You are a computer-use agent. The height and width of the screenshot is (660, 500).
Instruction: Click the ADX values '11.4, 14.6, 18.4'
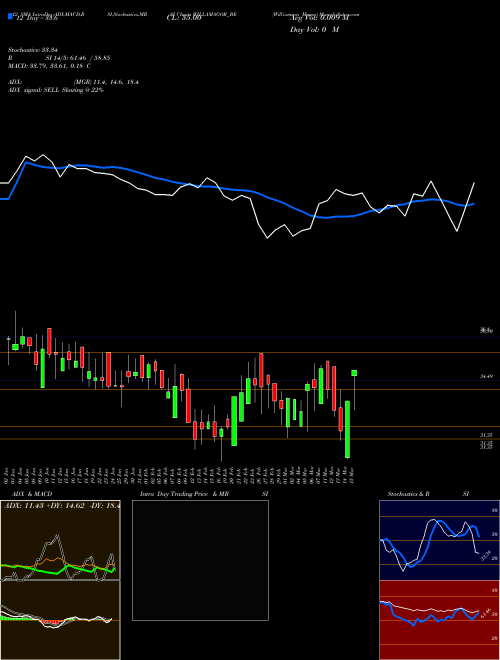116,82
